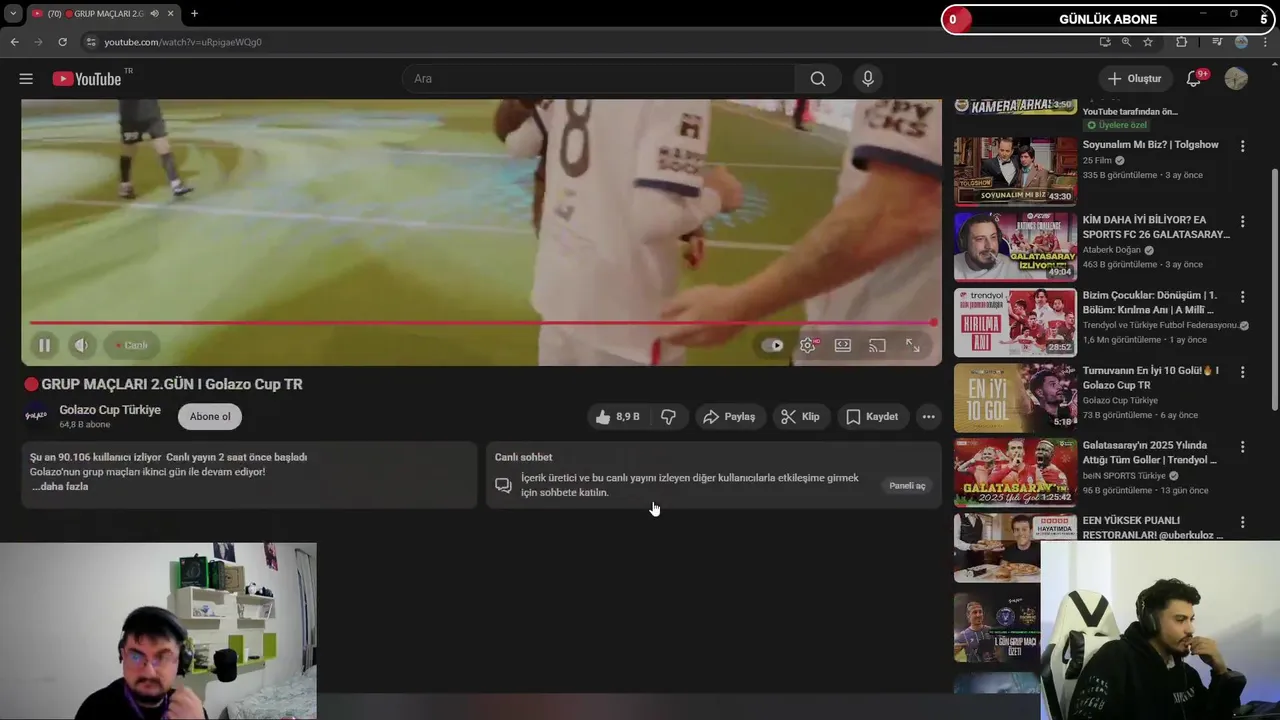Open Golazo Cup Türkiye channel name link
This screenshot has height=720, width=1280.
click(110, 410)
